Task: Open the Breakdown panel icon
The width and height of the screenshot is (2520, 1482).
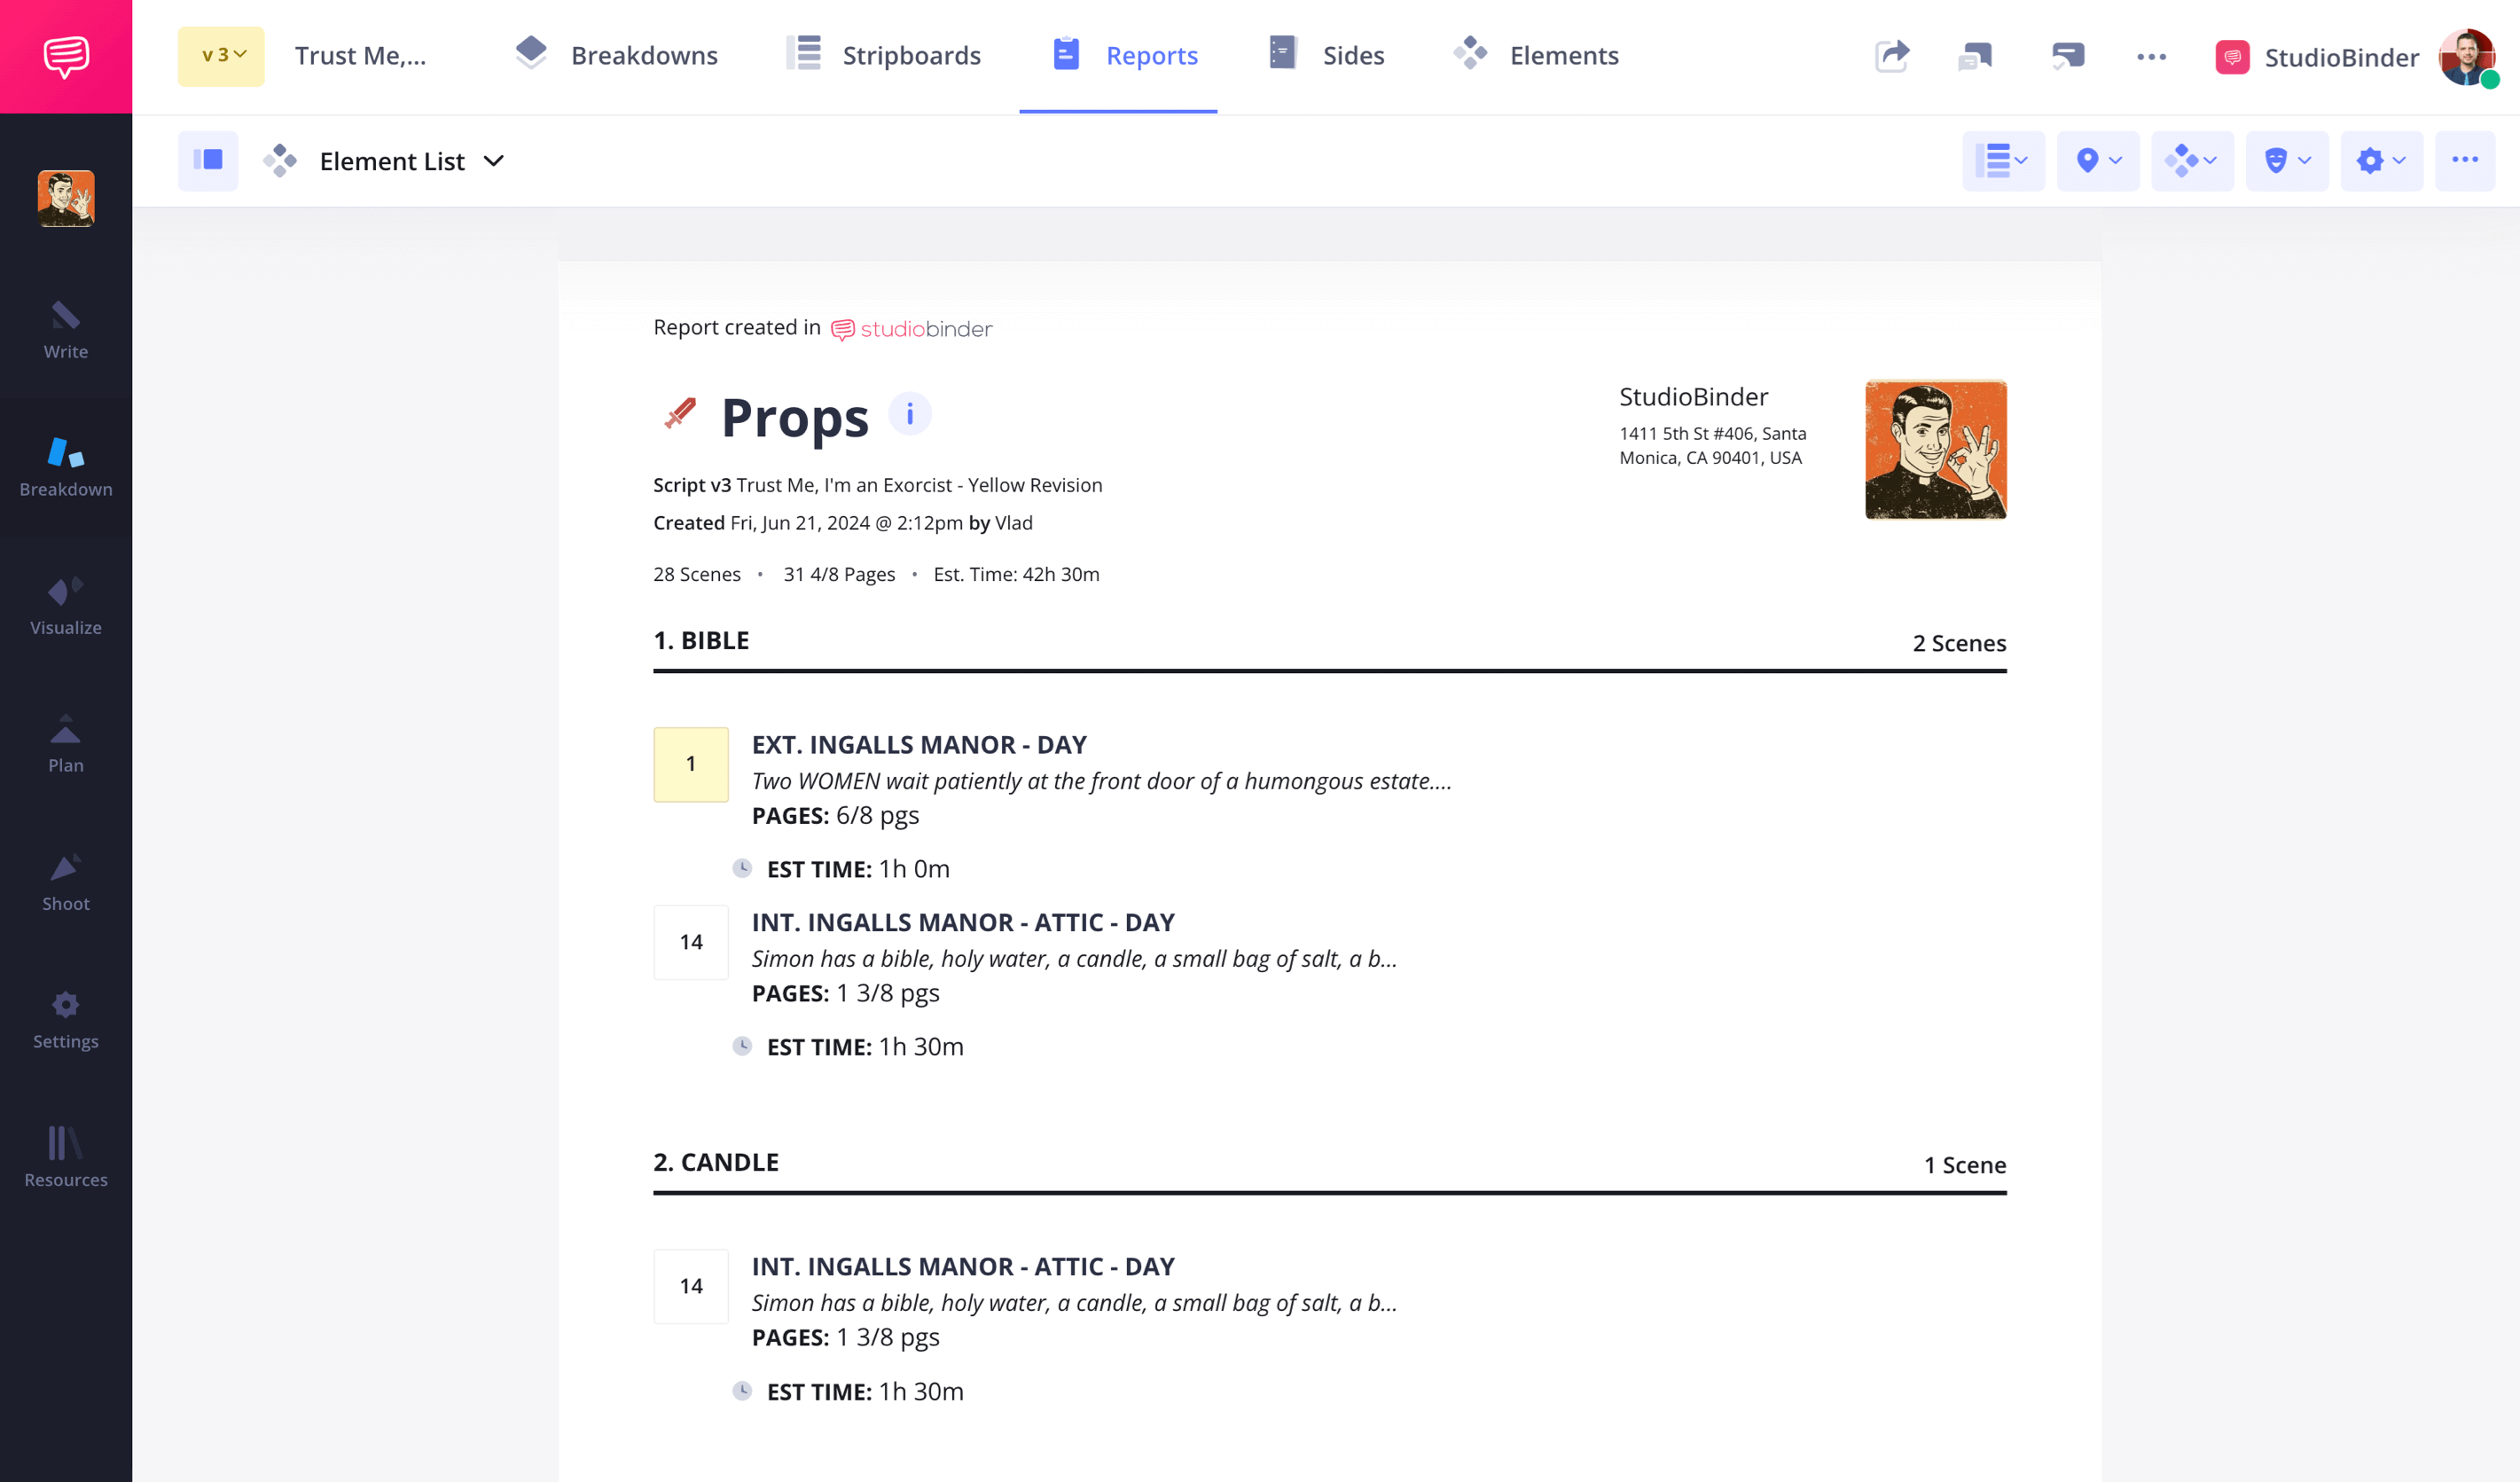Action: (x=66, y=466)
